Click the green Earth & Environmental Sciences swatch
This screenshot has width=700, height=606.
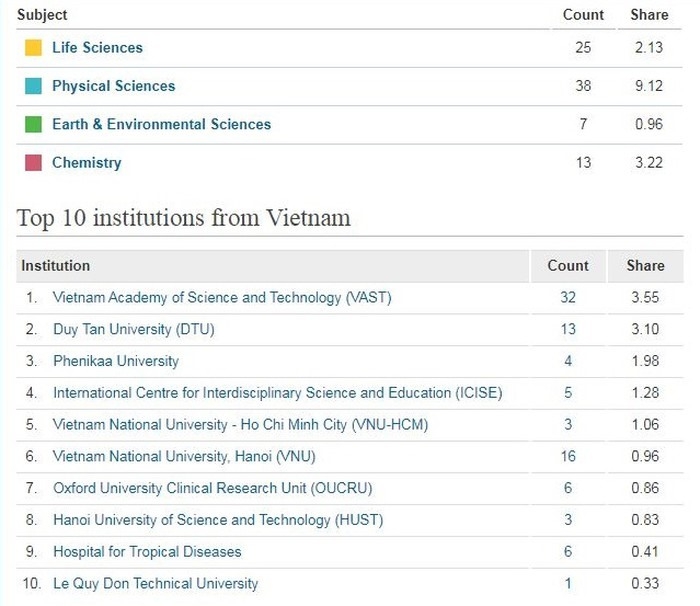pos(33,124)
